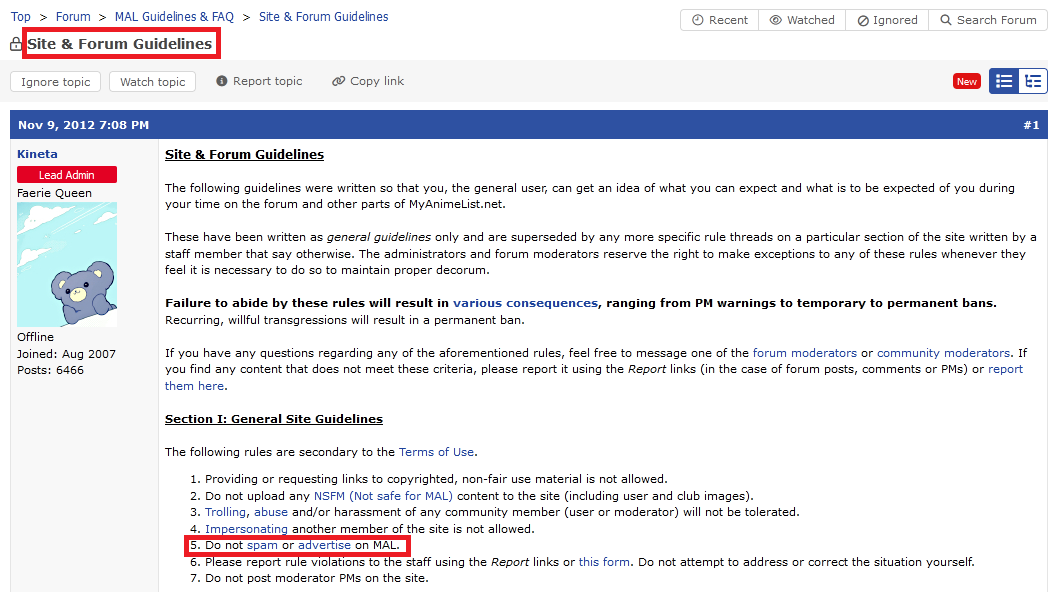Copy link to this topic

pos(368,81)
